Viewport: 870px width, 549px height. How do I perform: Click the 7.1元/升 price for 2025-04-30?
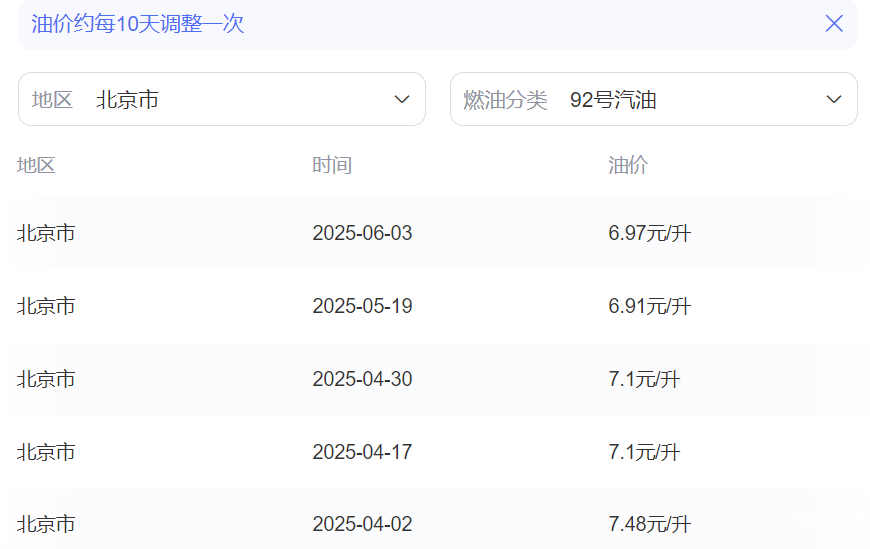pos(644,379)
